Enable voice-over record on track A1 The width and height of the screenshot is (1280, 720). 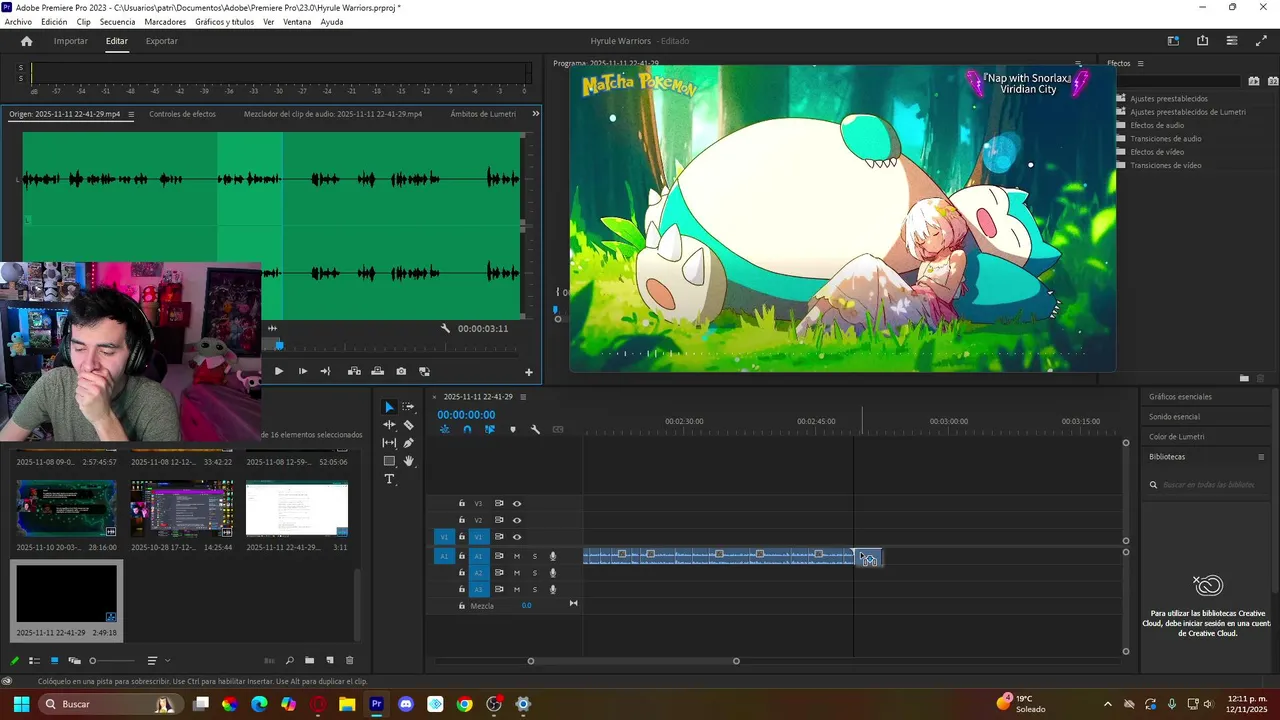[x=552, y=556]
